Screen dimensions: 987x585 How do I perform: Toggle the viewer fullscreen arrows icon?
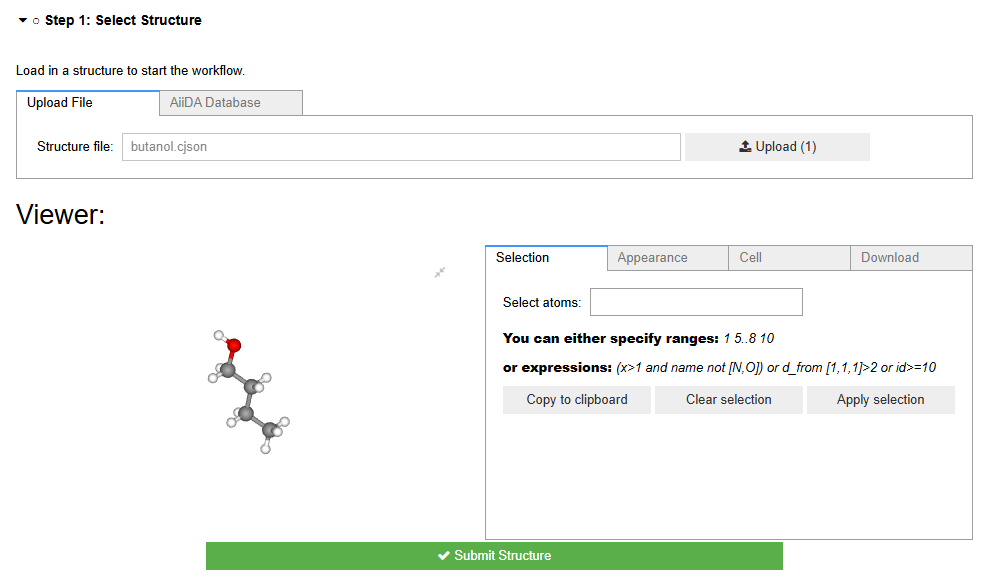(439, 272)
